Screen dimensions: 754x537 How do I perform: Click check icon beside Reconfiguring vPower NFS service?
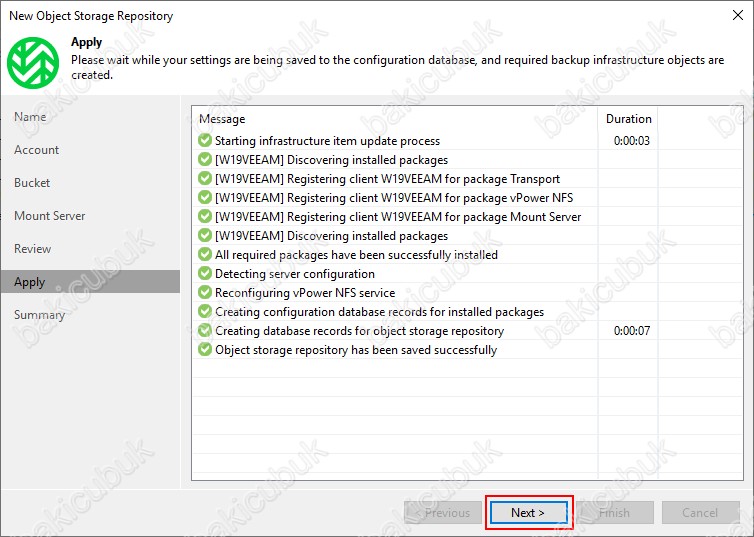click(x=205, y=292)
